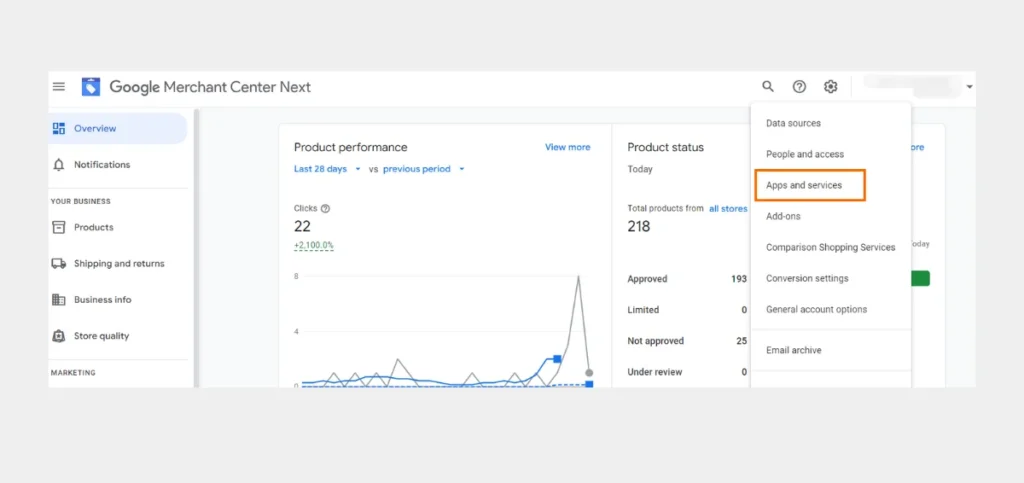Click the Clicks count 22

point(302,226)
